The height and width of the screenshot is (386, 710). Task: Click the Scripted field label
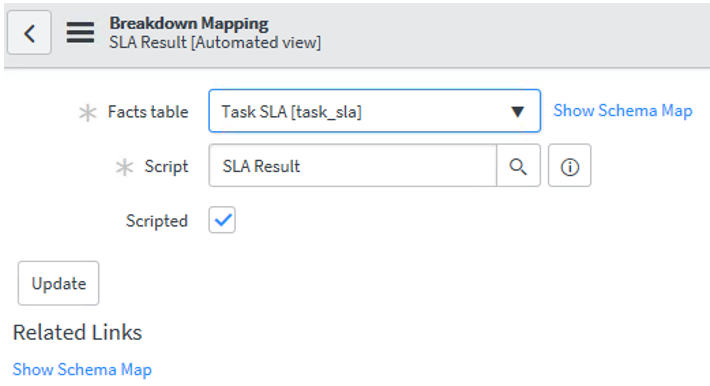(157, 221)
